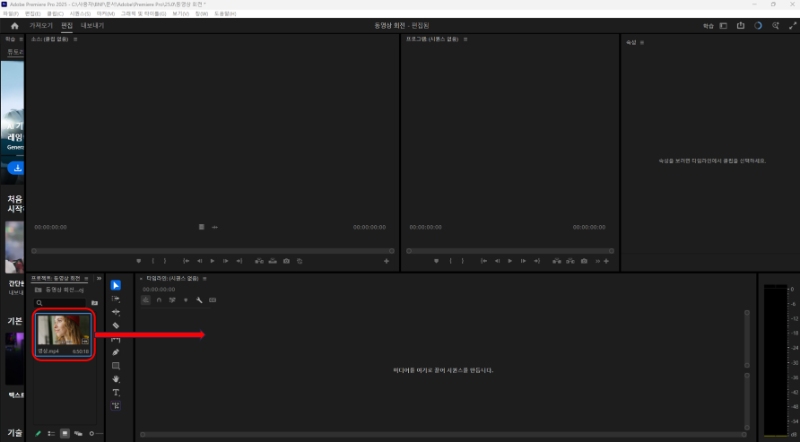Open the Project panel hamburger menu
Viewport: 800px width, 442px height.
pyautogui.click(x=87, y=278)
